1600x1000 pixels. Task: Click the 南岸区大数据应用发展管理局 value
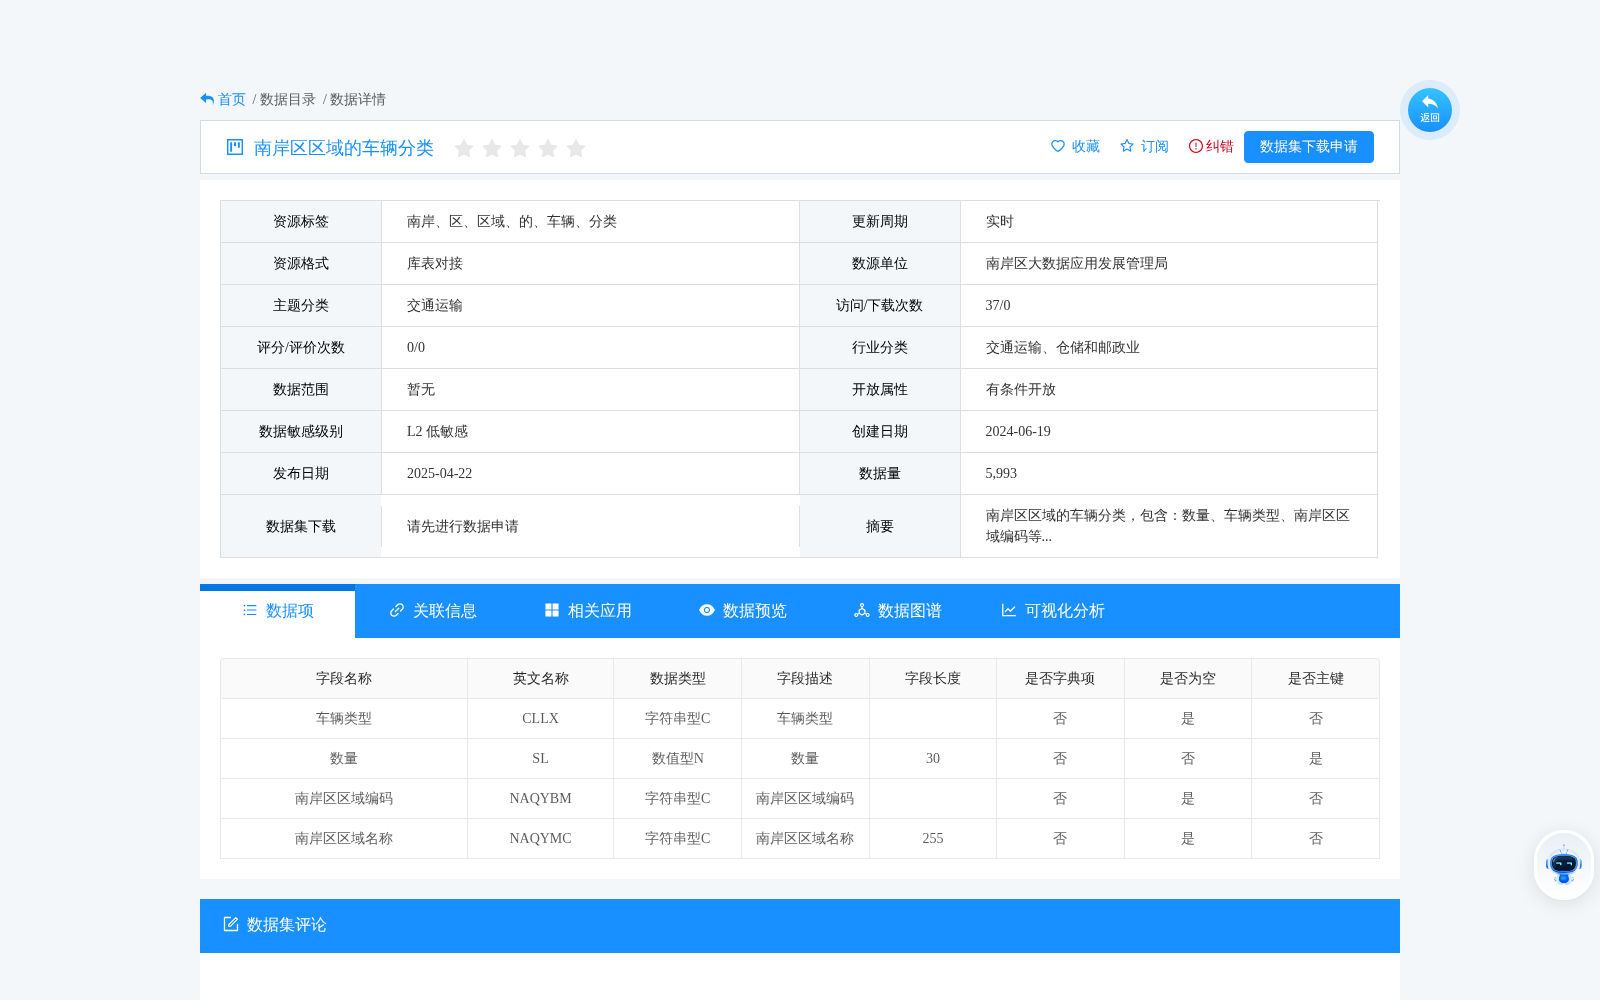point(1077,263)
